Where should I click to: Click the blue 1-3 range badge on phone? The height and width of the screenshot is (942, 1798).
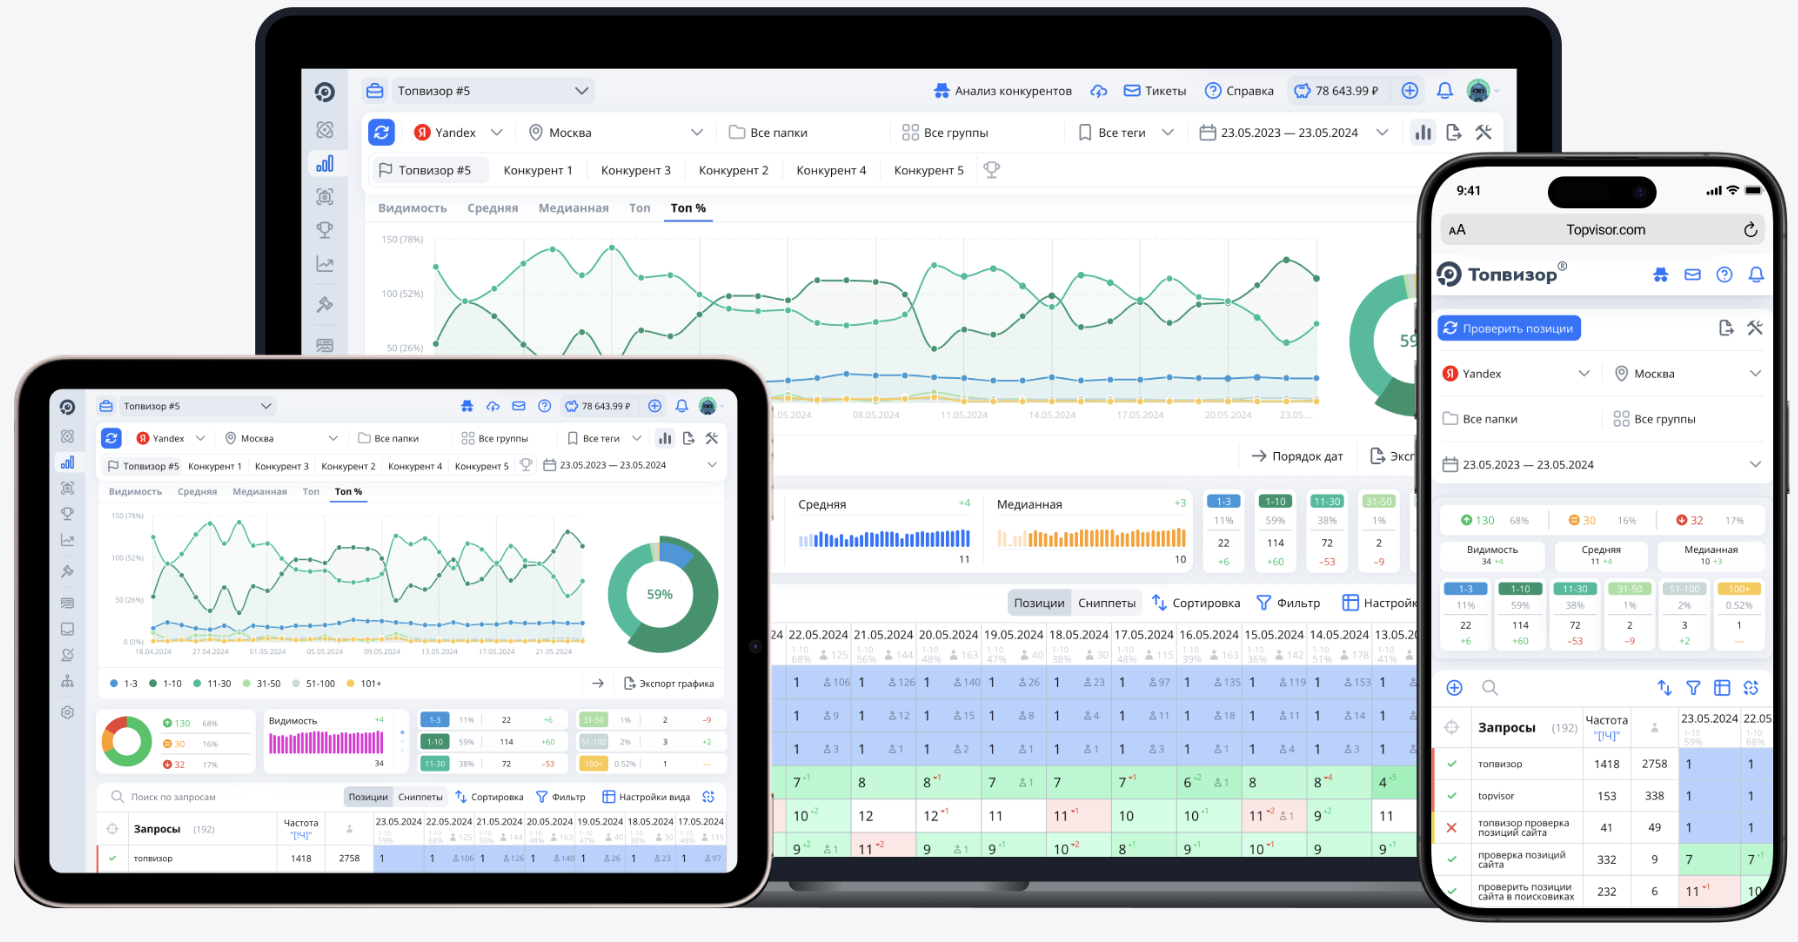(x=1465, y=589)
